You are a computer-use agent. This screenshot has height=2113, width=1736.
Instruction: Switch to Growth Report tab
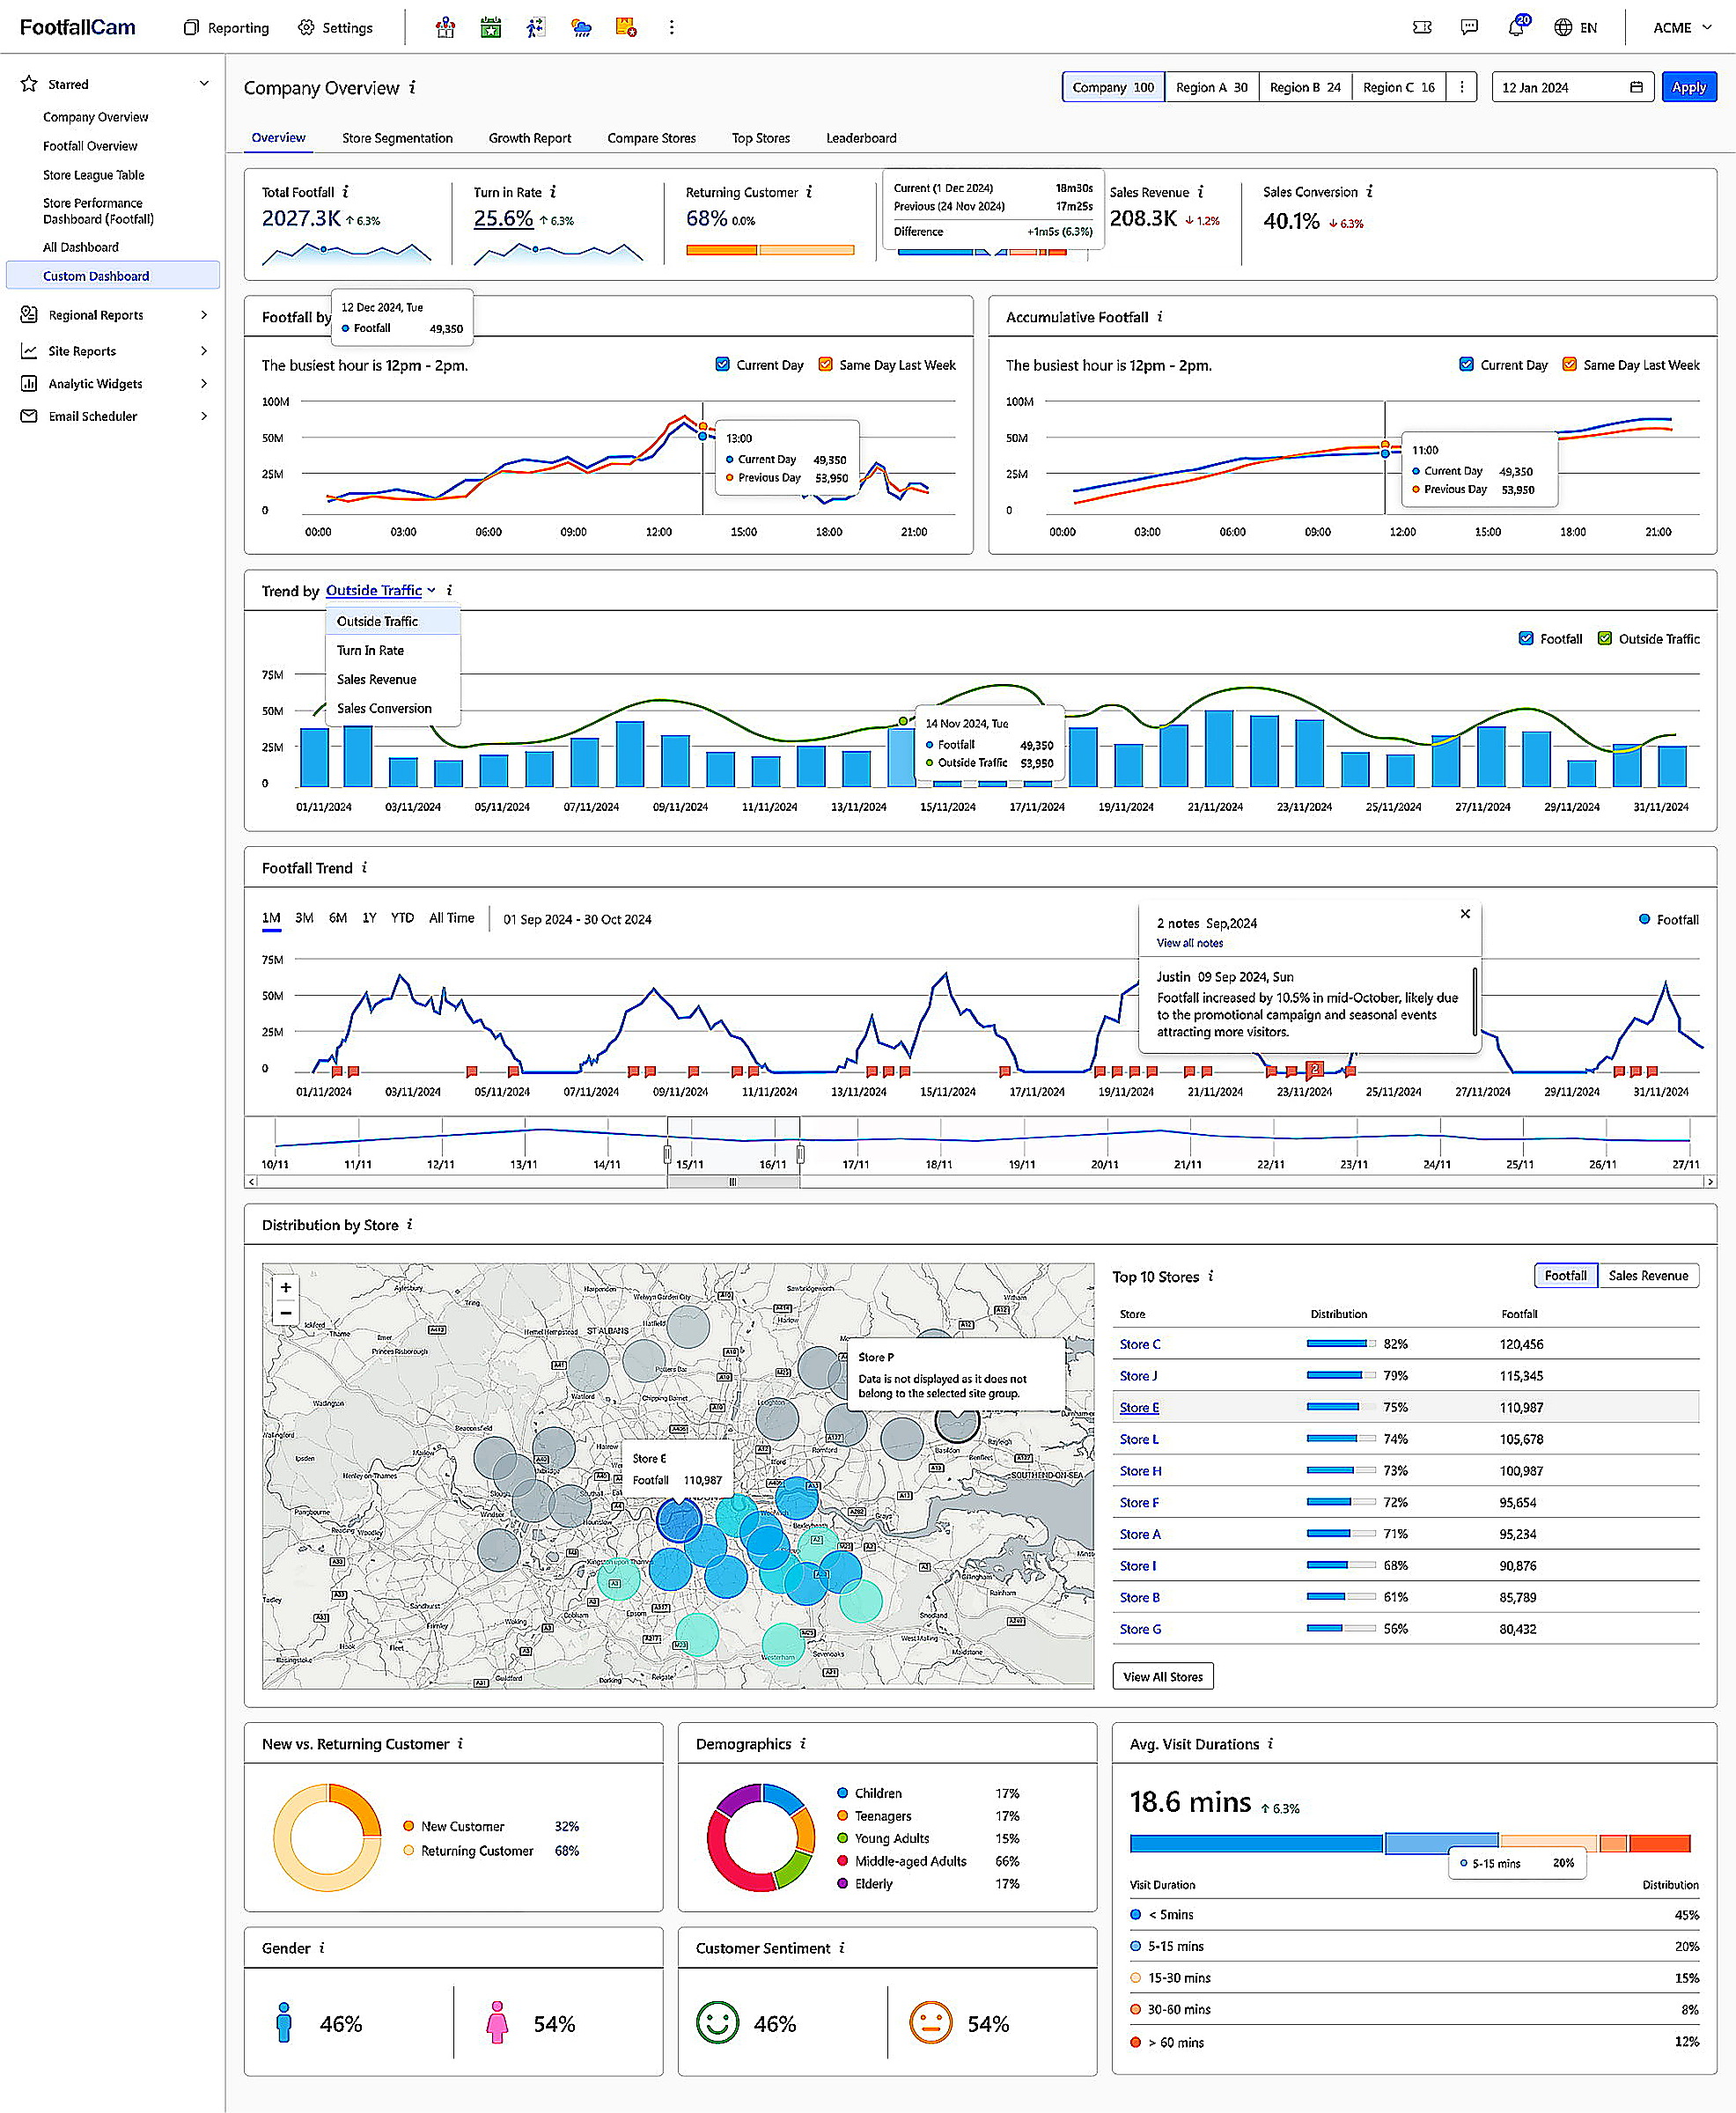coord(529,138)
